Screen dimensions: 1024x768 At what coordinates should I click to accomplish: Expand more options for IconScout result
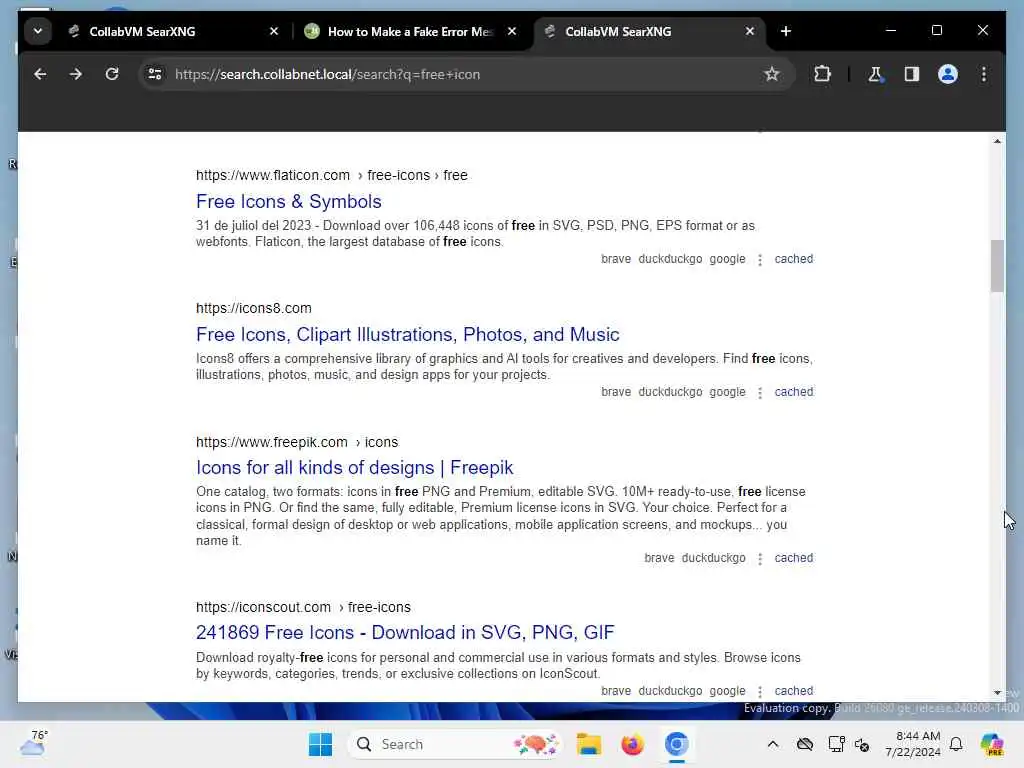click(x=760, y=691)
